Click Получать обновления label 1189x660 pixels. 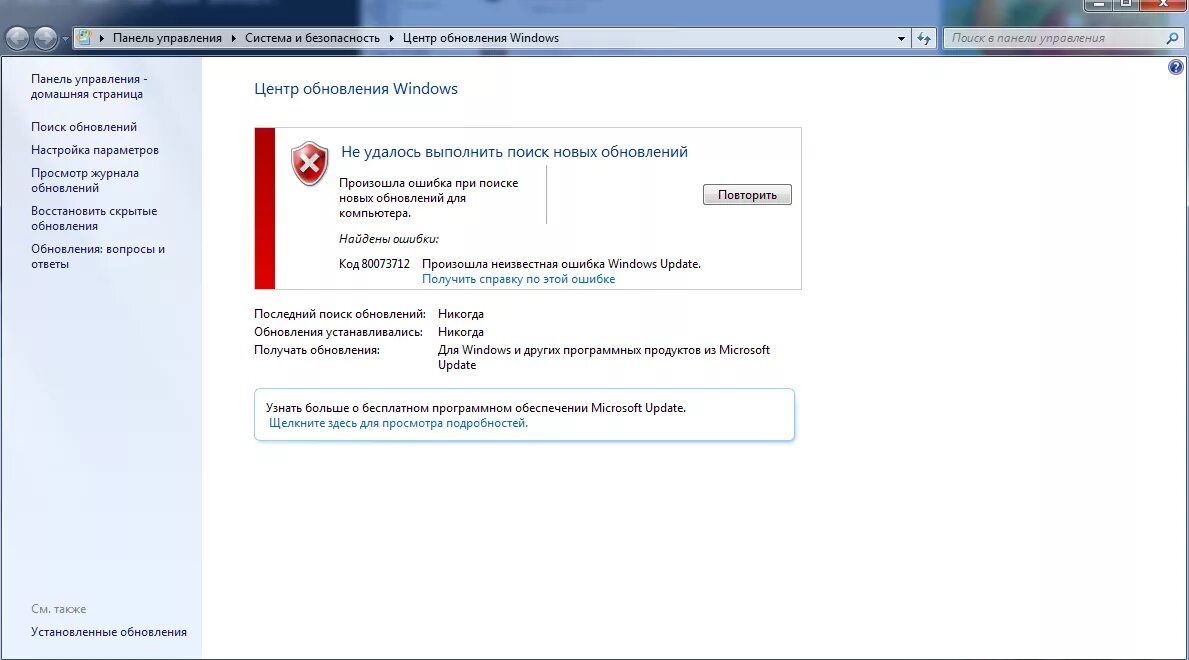317,350
